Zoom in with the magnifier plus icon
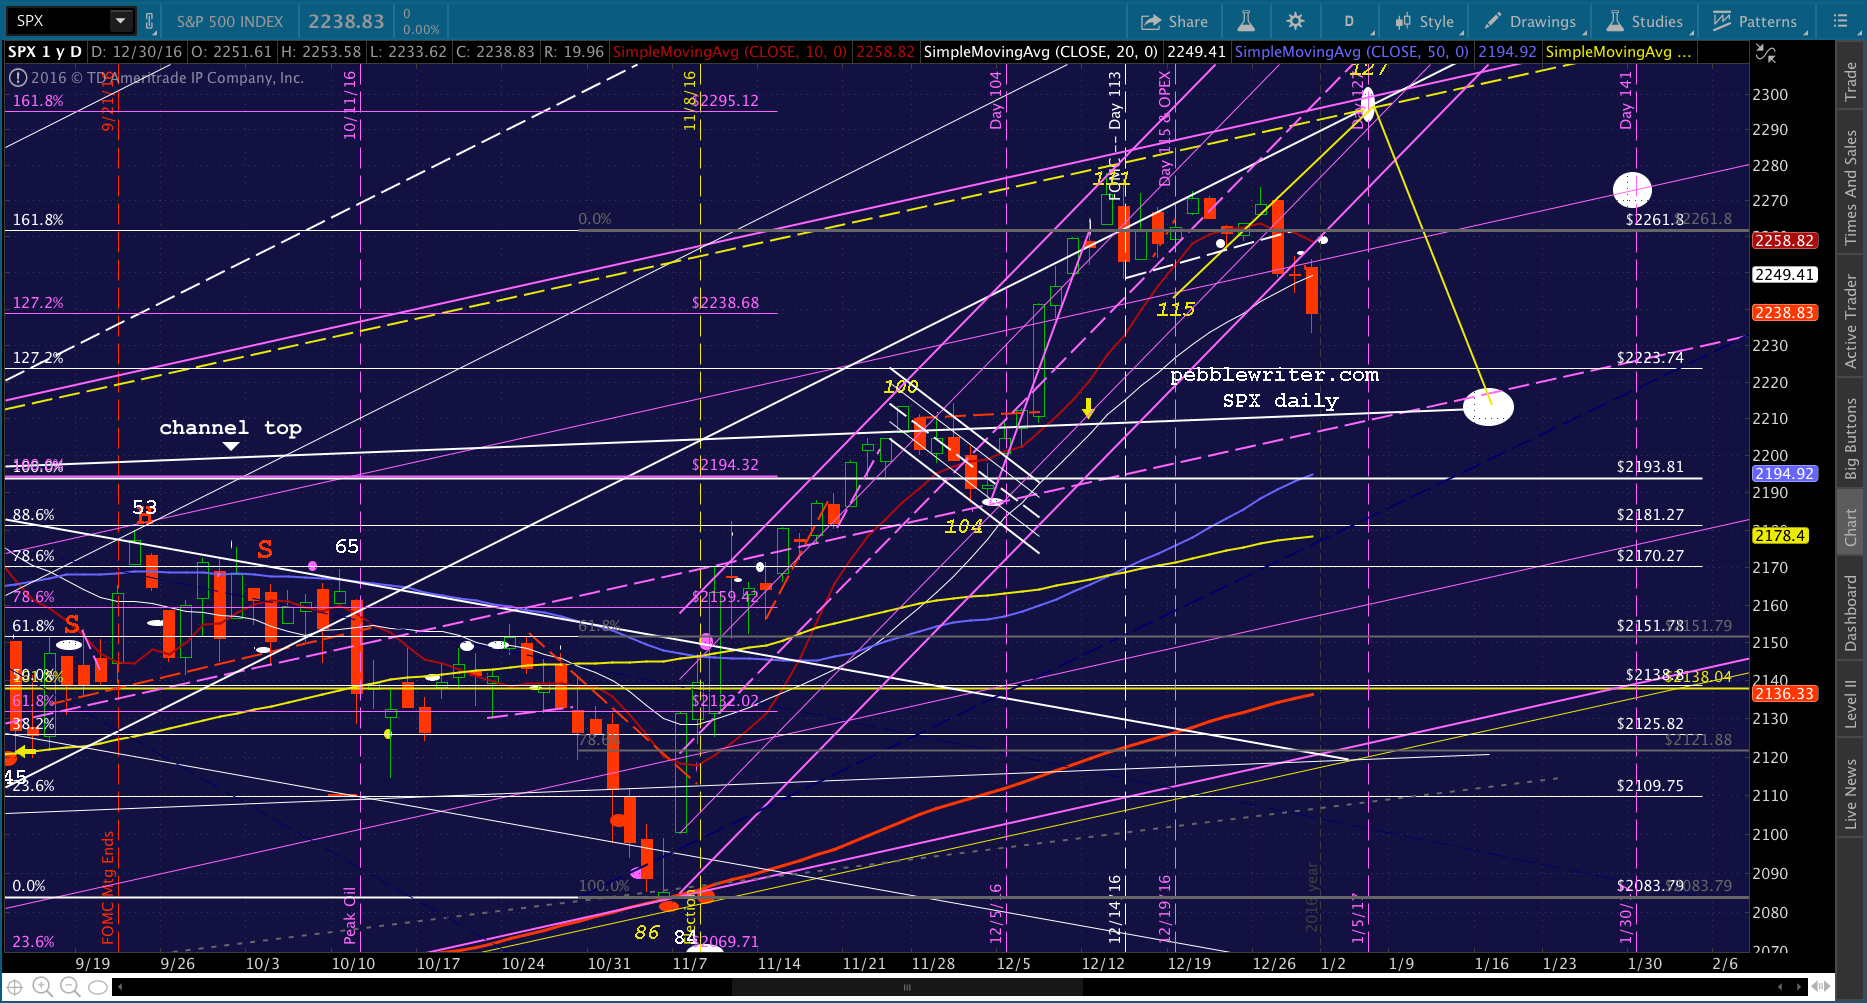1867x1003 pixels. [42, 987]
